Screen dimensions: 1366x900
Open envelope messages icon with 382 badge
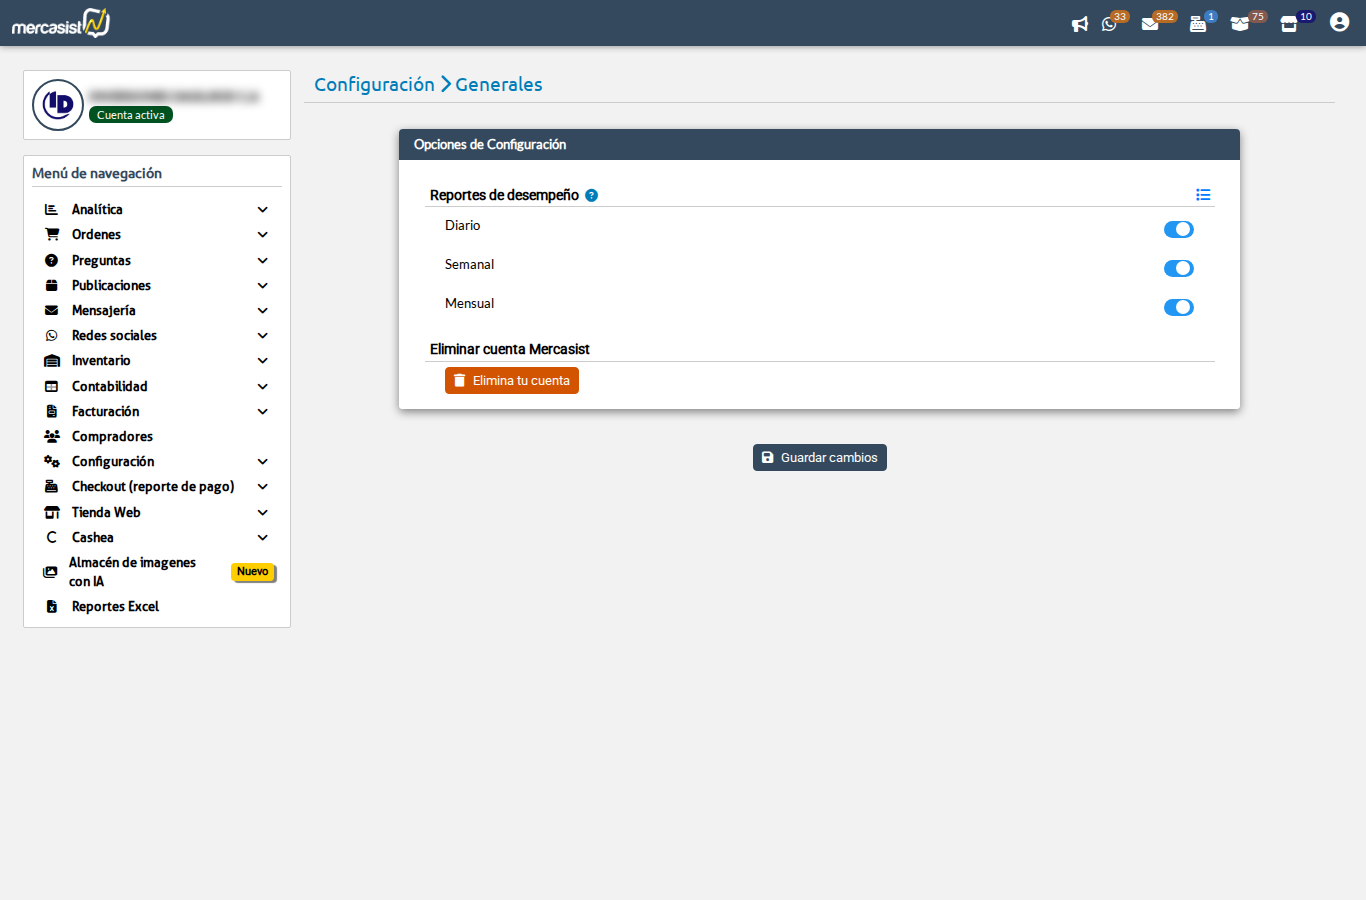[x=1150, y=24]
